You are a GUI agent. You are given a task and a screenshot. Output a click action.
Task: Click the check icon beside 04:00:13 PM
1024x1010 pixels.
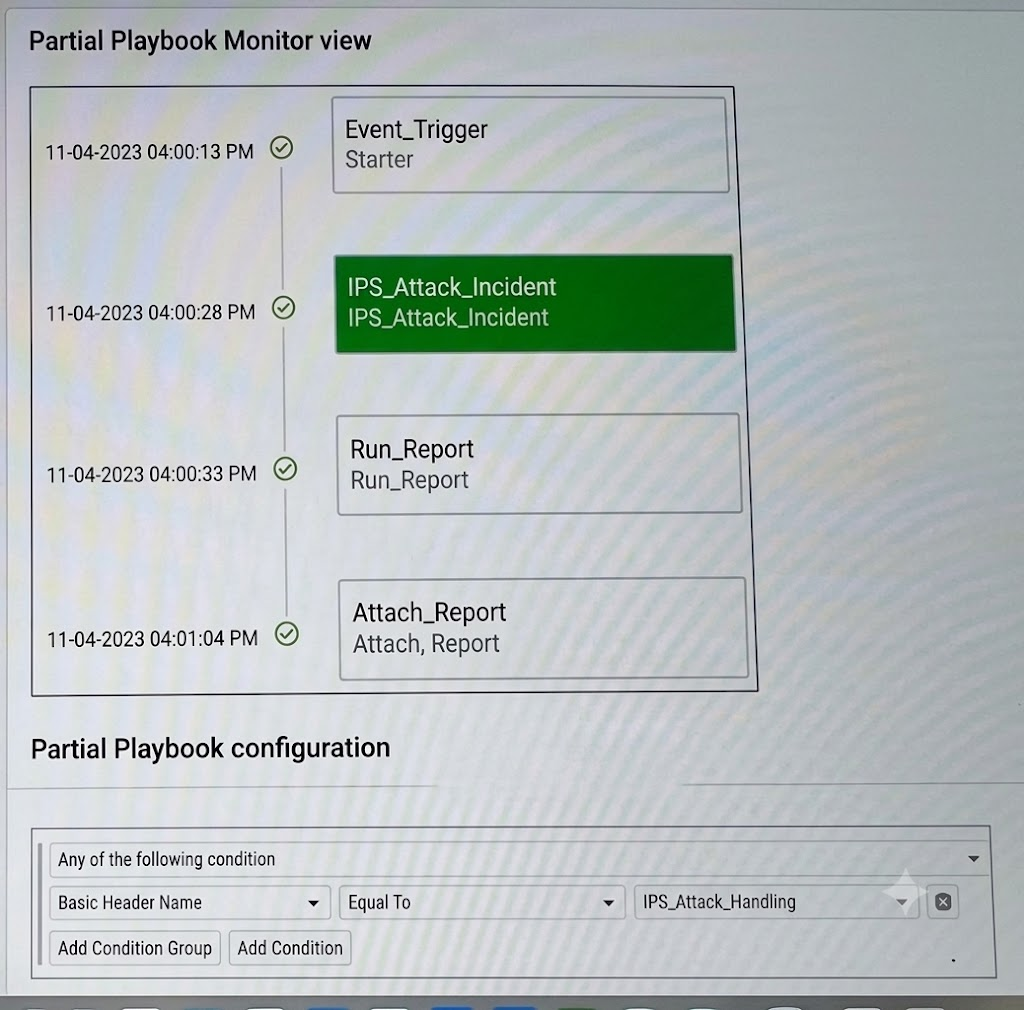pos(281,148)
